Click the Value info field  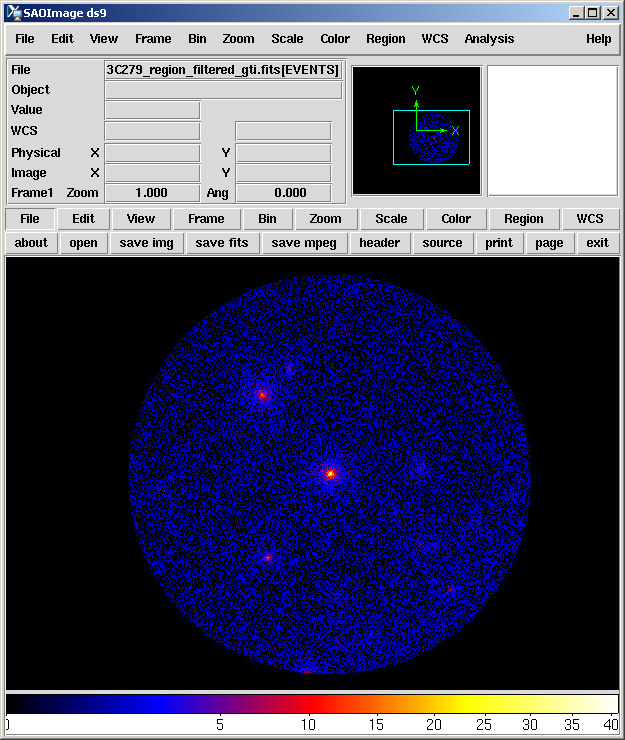152,110
